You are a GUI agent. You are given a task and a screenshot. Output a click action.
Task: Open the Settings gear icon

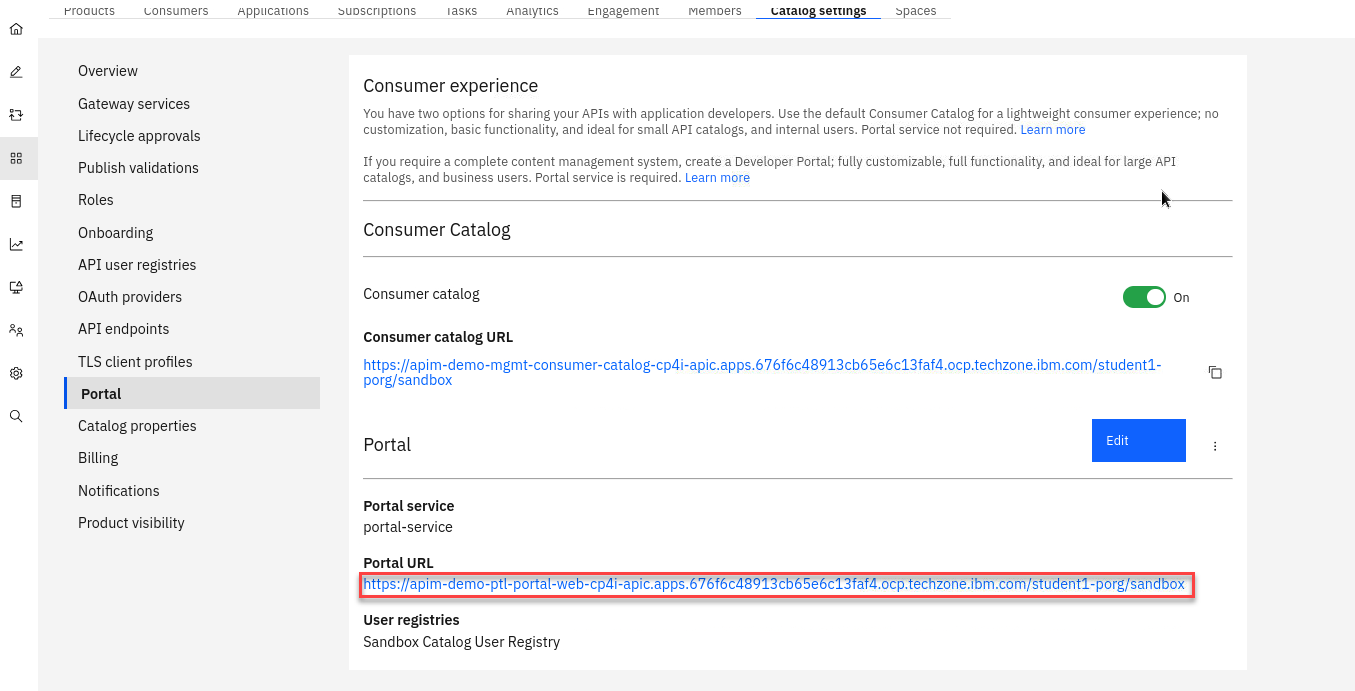click(x=16, y=373)
